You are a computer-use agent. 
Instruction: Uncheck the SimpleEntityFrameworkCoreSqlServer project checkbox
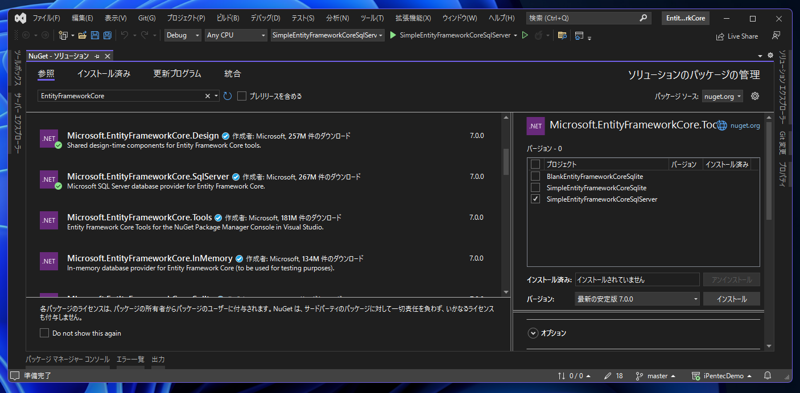tap(535, 199)
